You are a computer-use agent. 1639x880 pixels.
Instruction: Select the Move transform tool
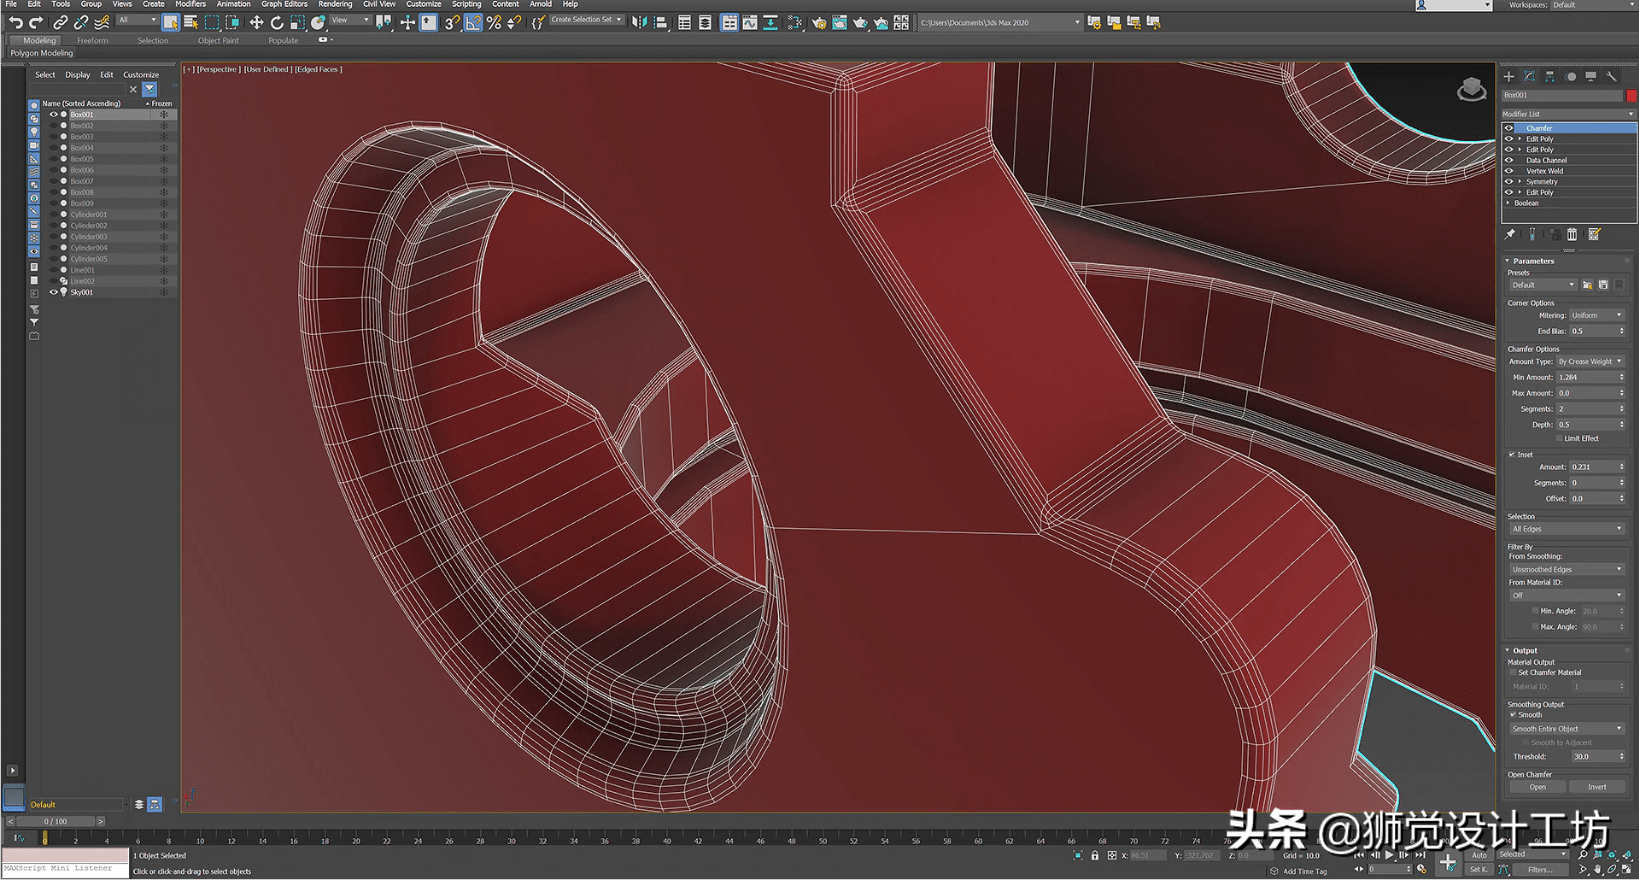pyautogui.click(x=256, y=22)
